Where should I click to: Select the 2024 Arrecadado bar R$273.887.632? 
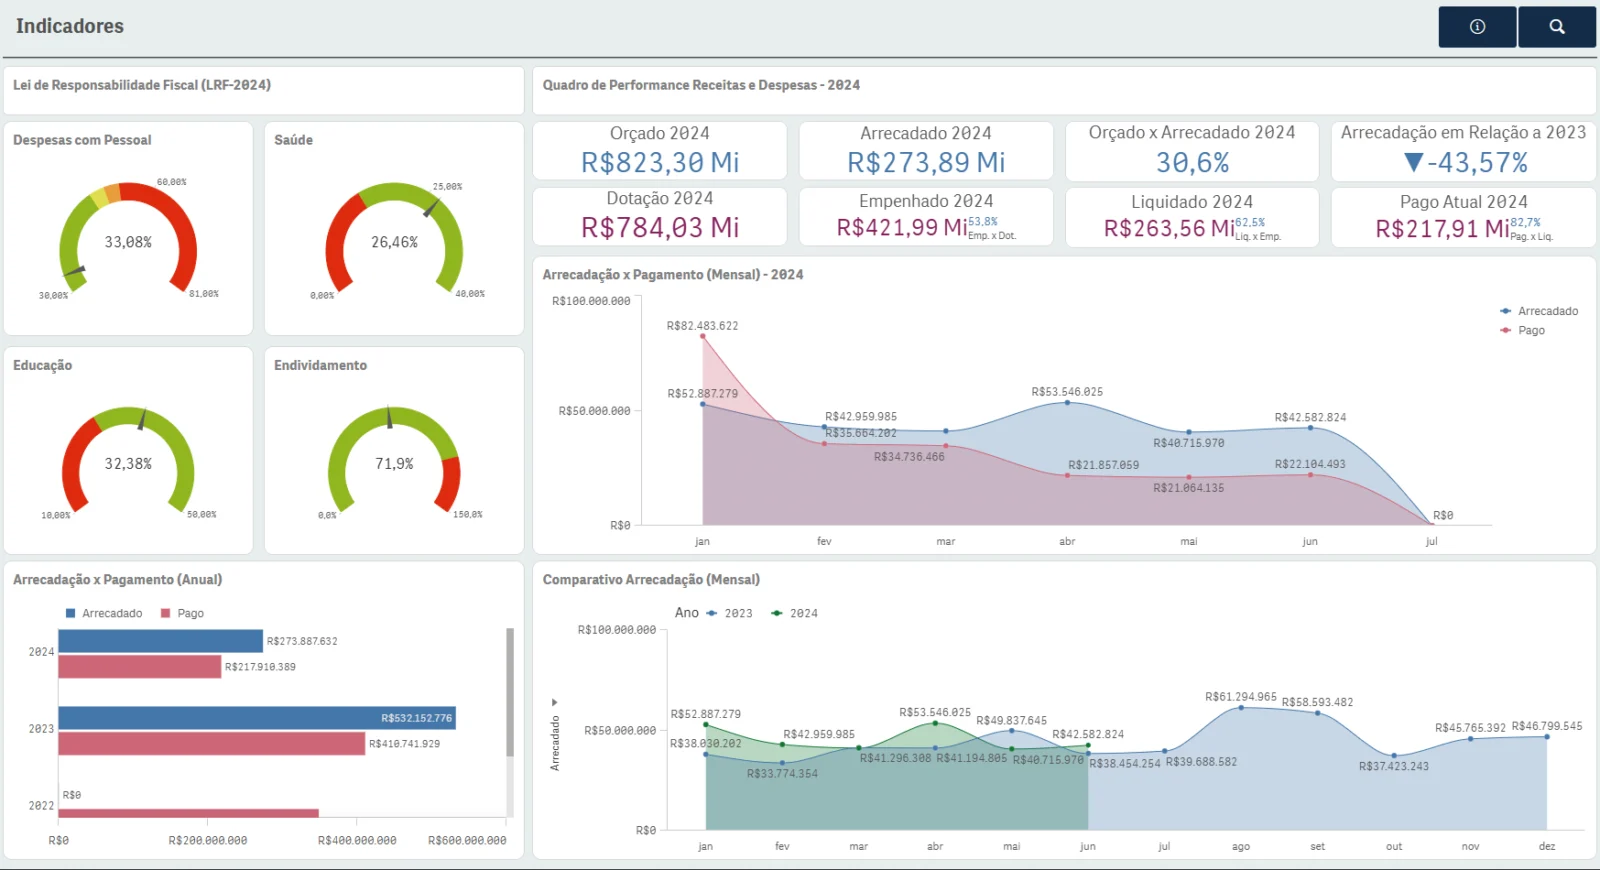coord(160,641)
